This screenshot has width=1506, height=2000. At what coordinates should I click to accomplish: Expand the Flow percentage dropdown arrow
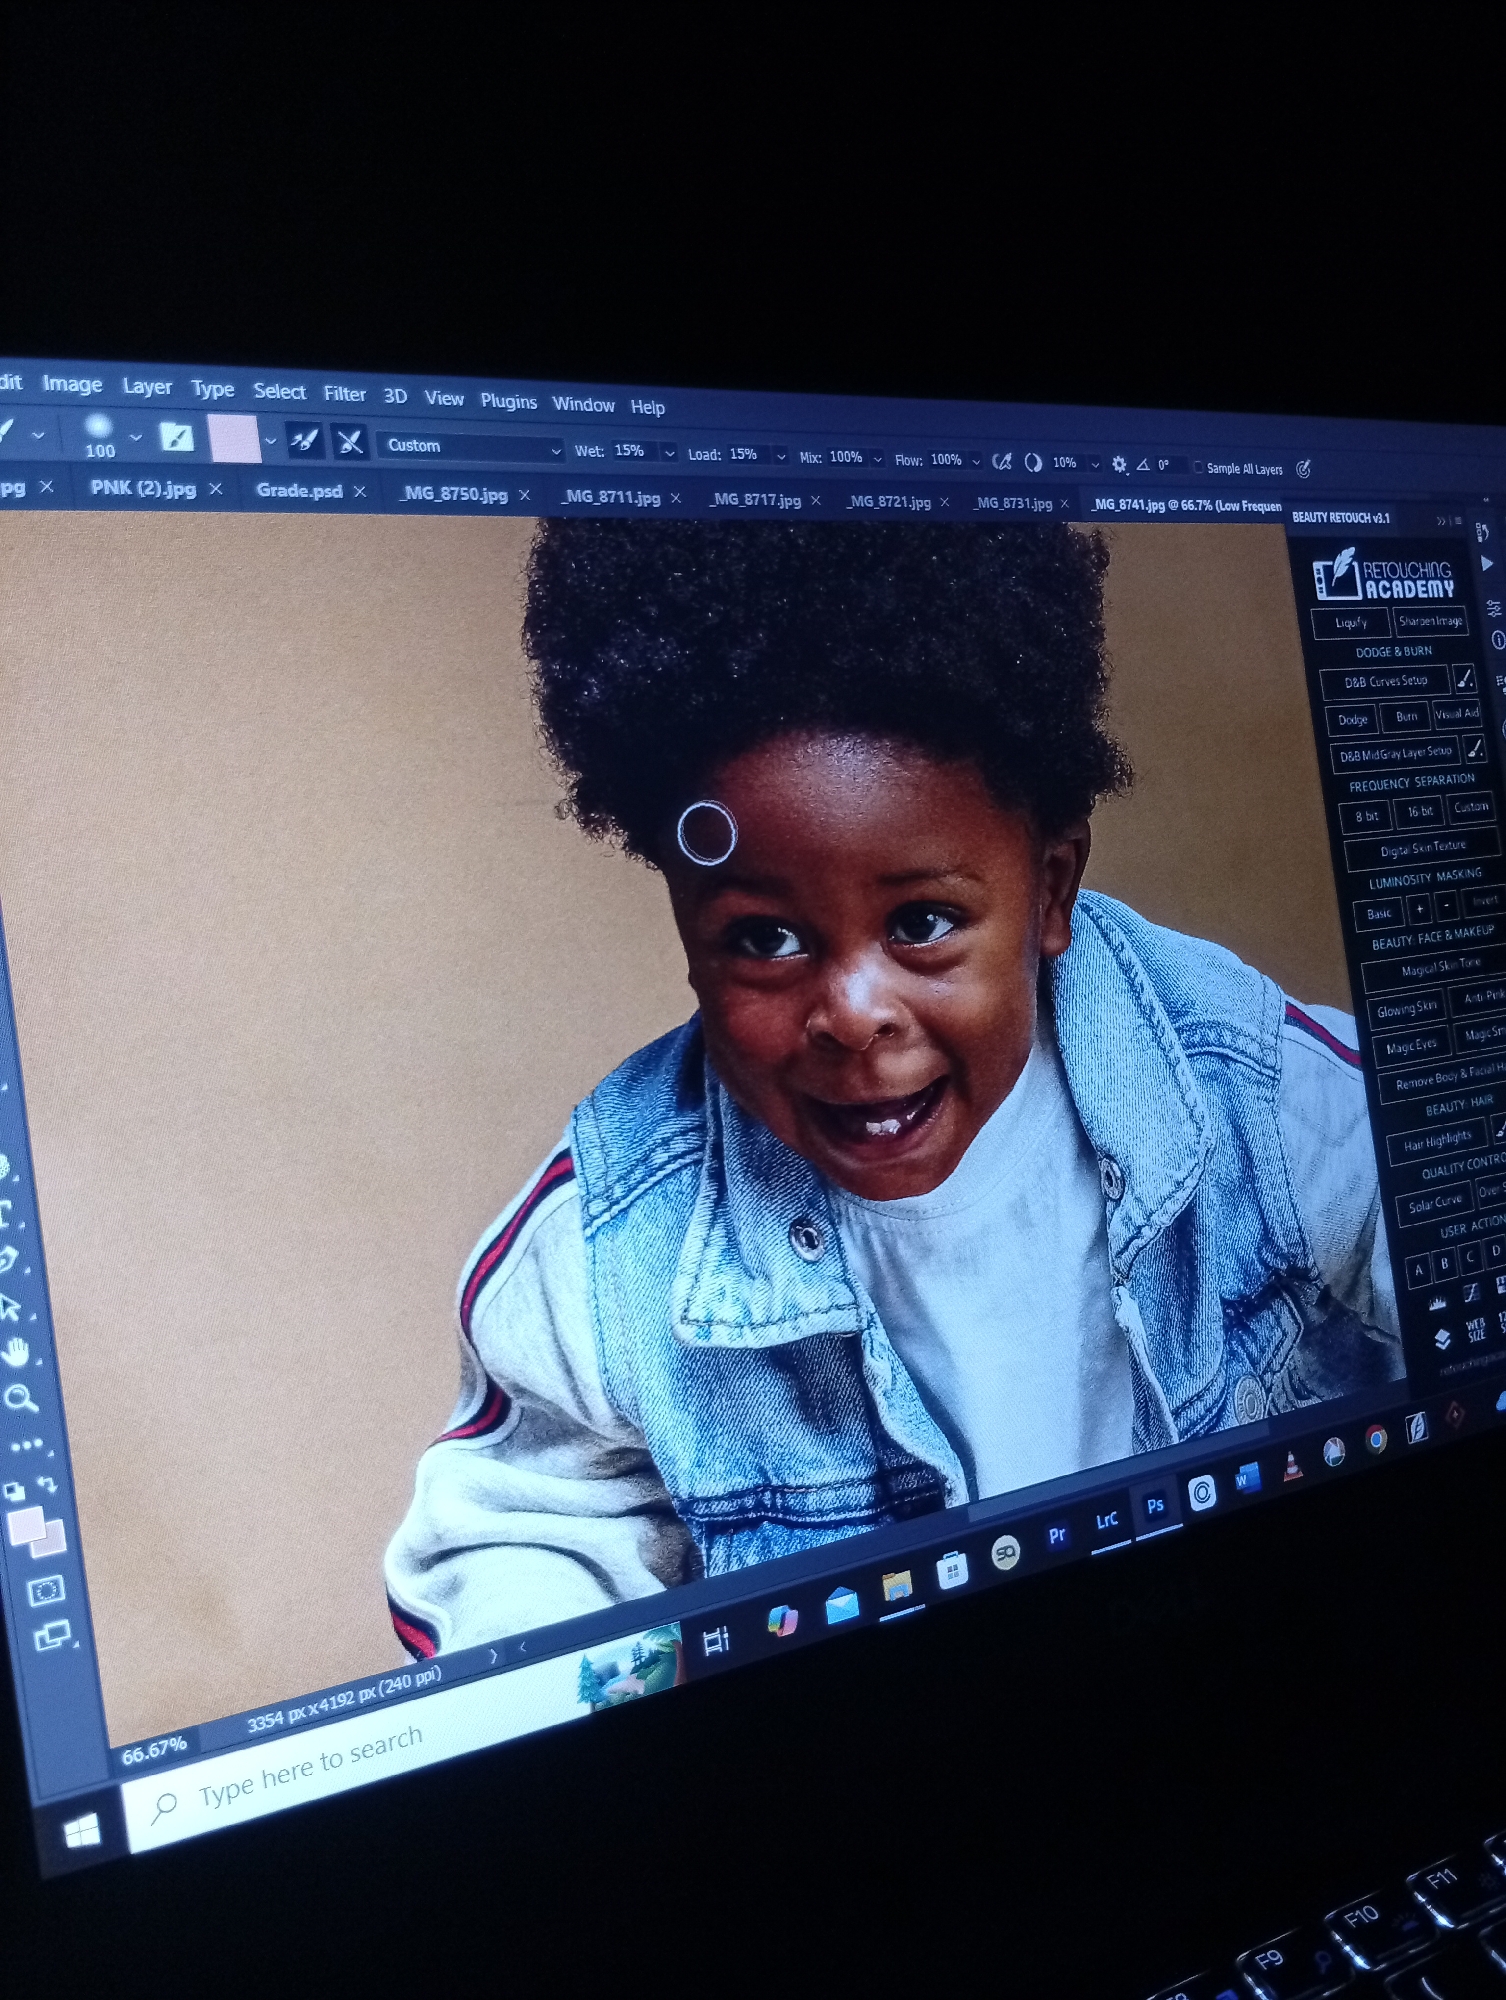click(976, 461)
